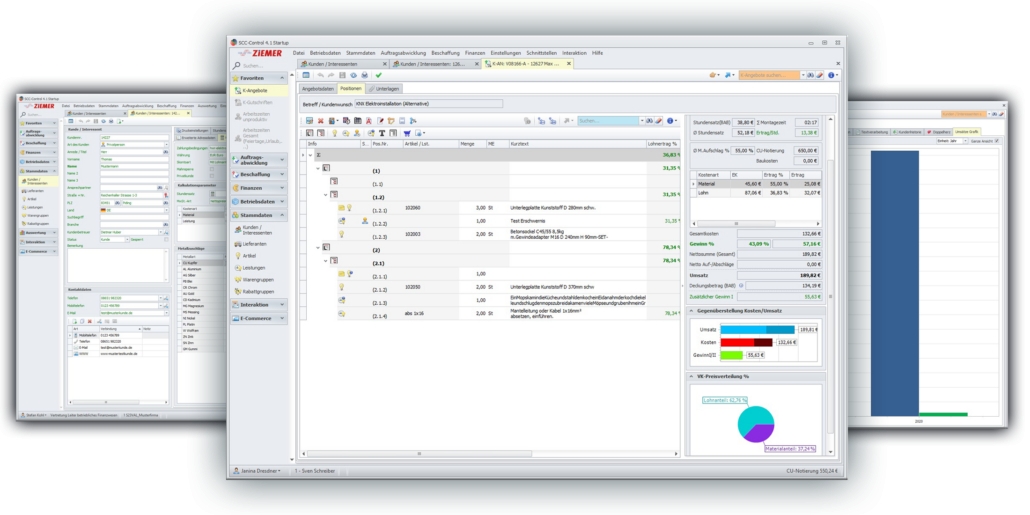
Task: Toggle Privatkunde checkbox in left window
Action: pyautogui.click(x=212, y=176)
